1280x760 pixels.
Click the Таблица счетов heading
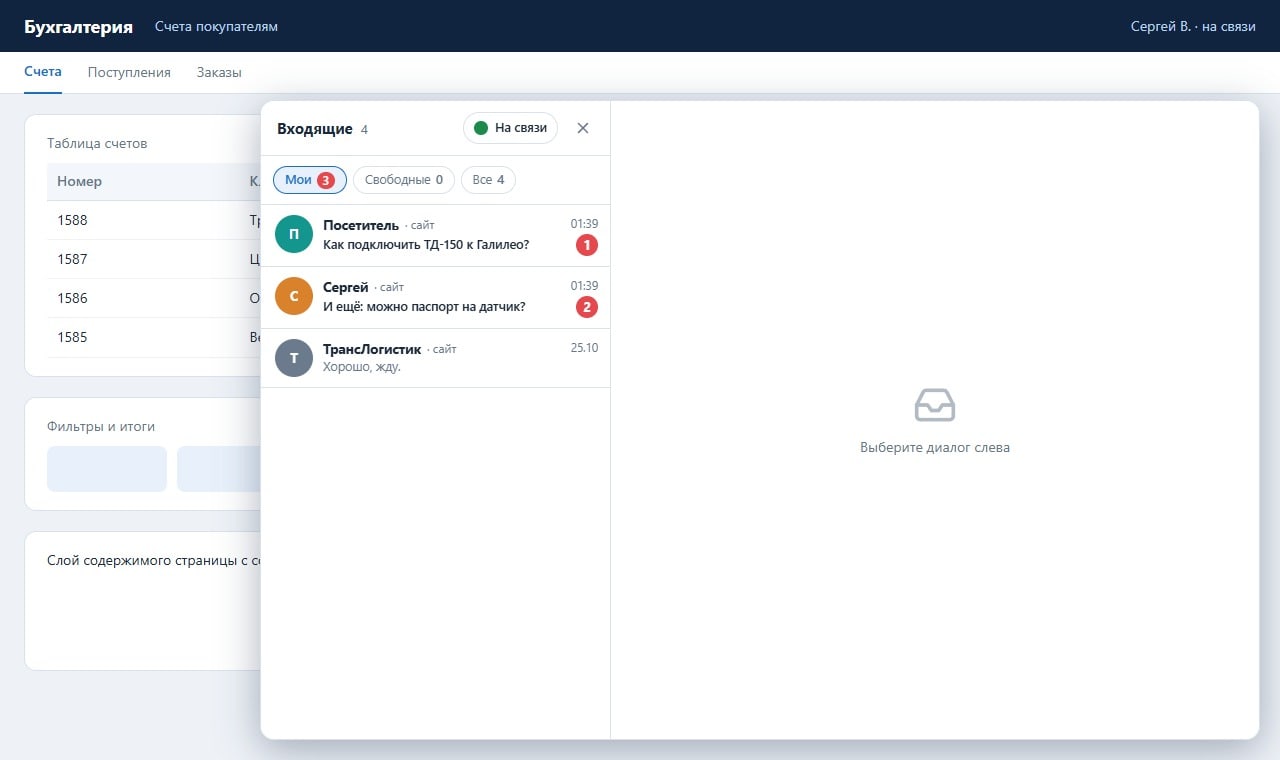97,143
